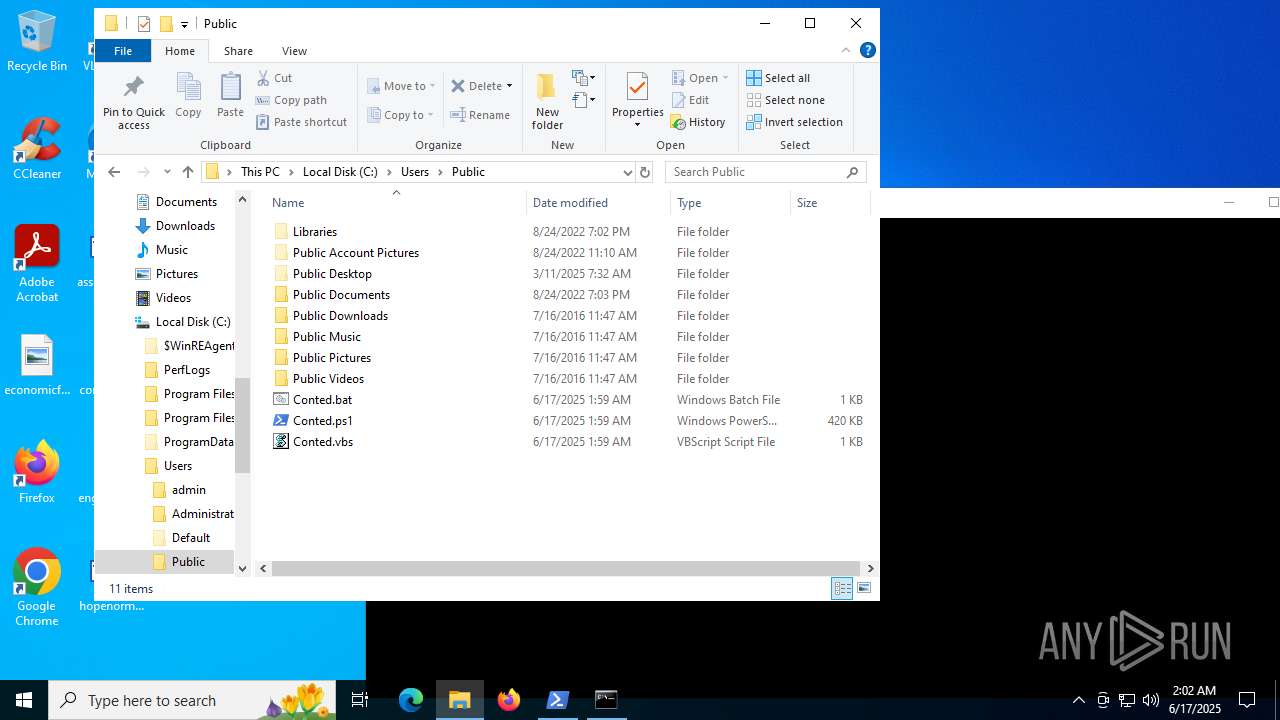Open the address bar history dropdown

[627, 172]
